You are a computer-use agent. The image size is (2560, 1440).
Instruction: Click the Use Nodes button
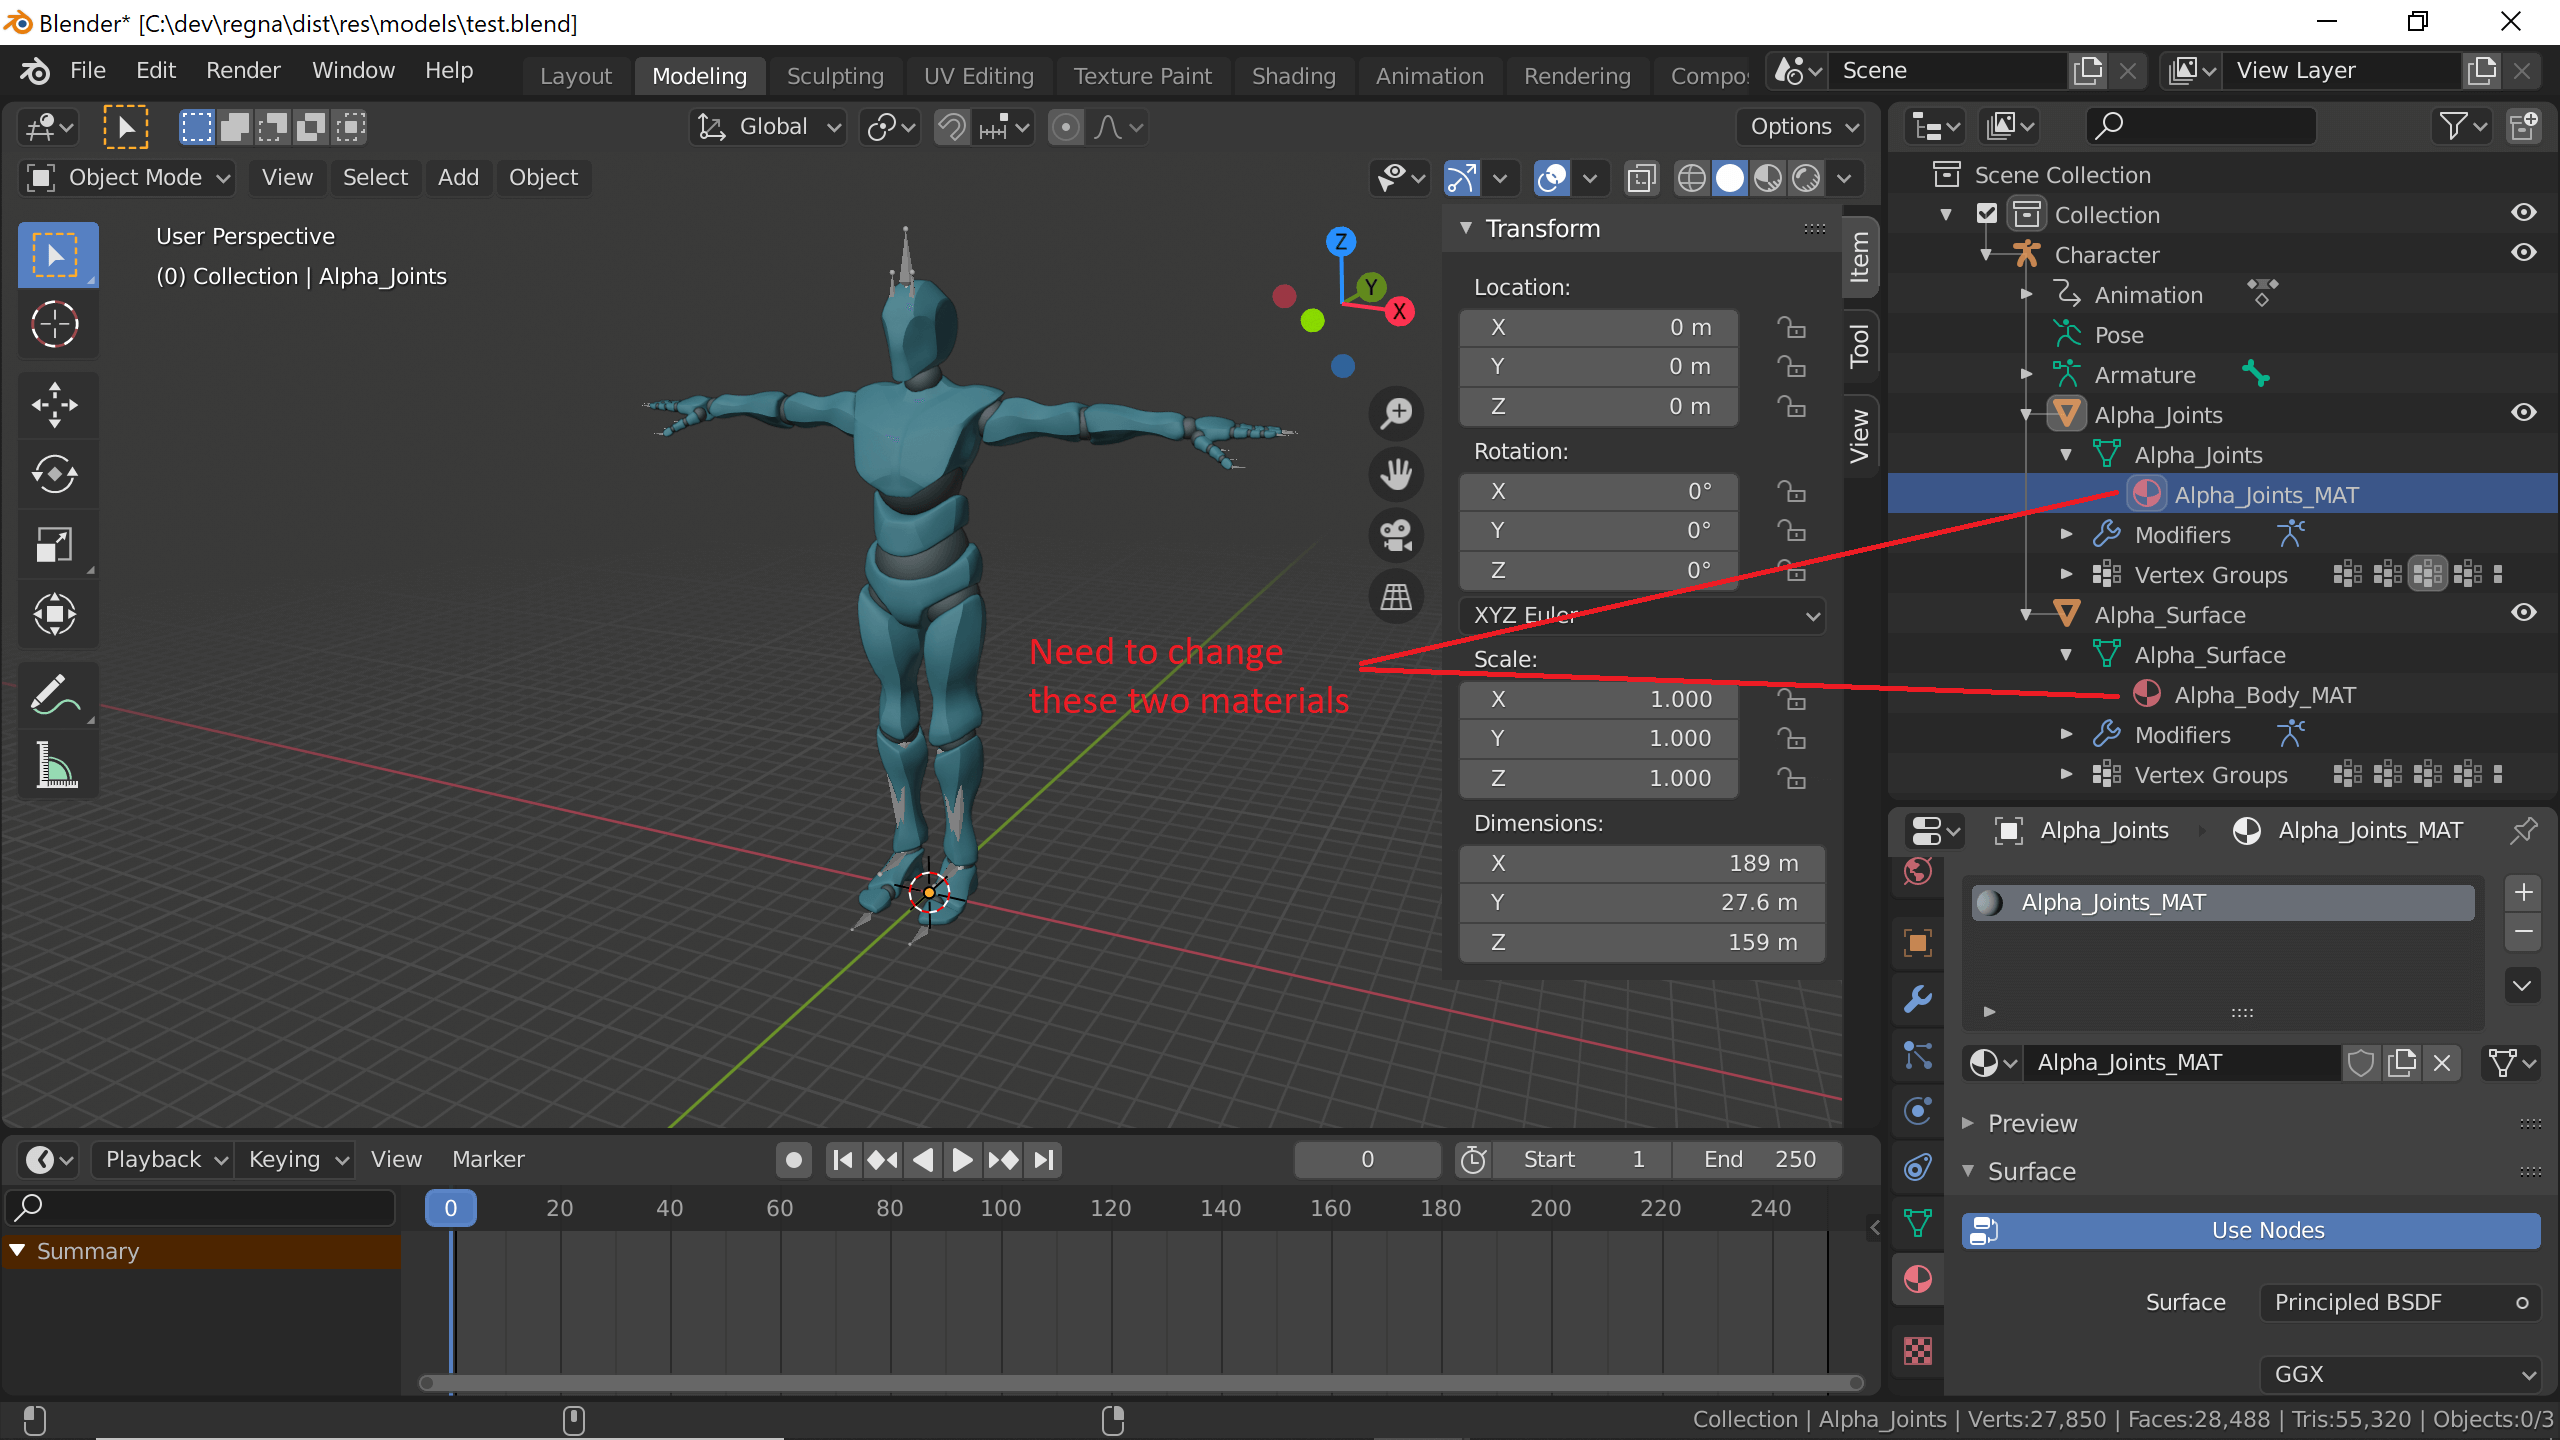[2250, 1230]
